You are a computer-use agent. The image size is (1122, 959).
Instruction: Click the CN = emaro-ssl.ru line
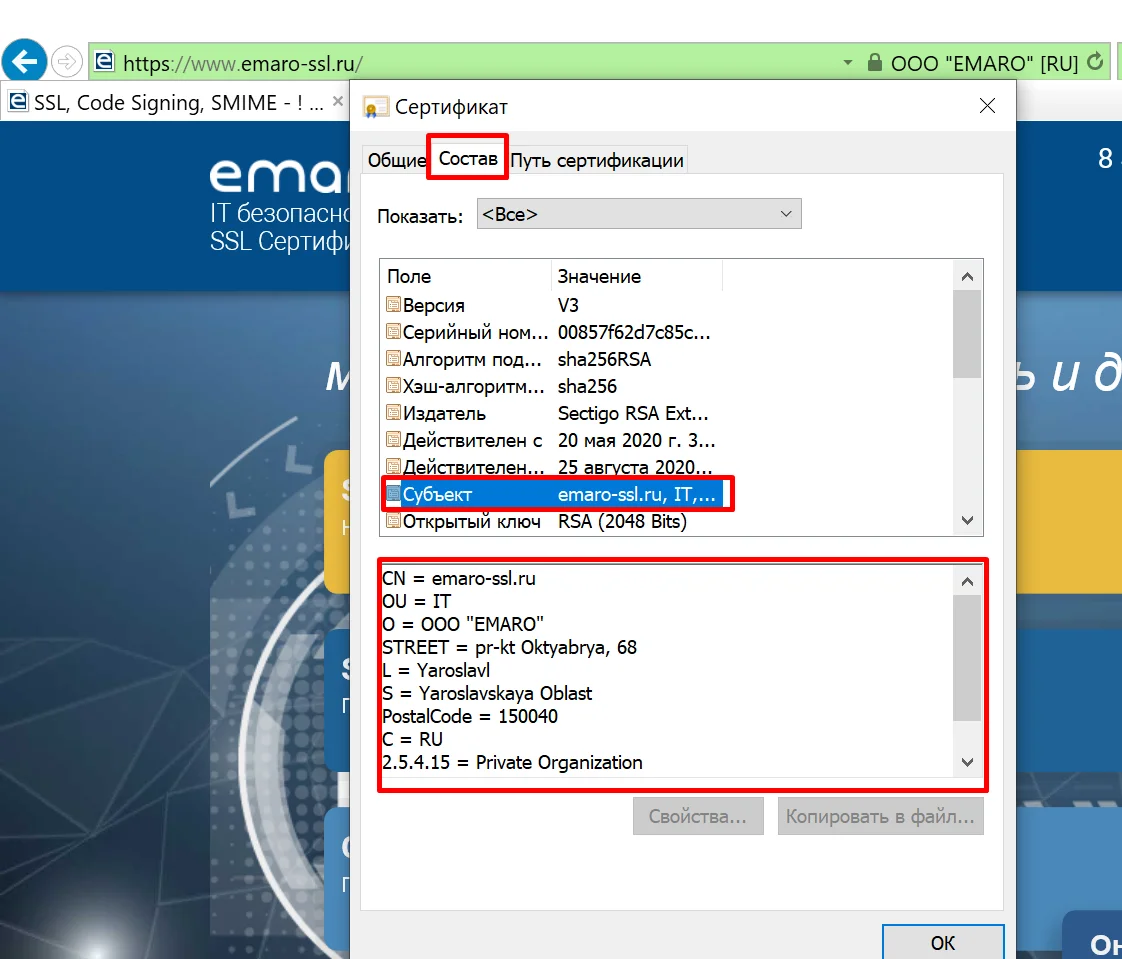click(x=459, y=578)
